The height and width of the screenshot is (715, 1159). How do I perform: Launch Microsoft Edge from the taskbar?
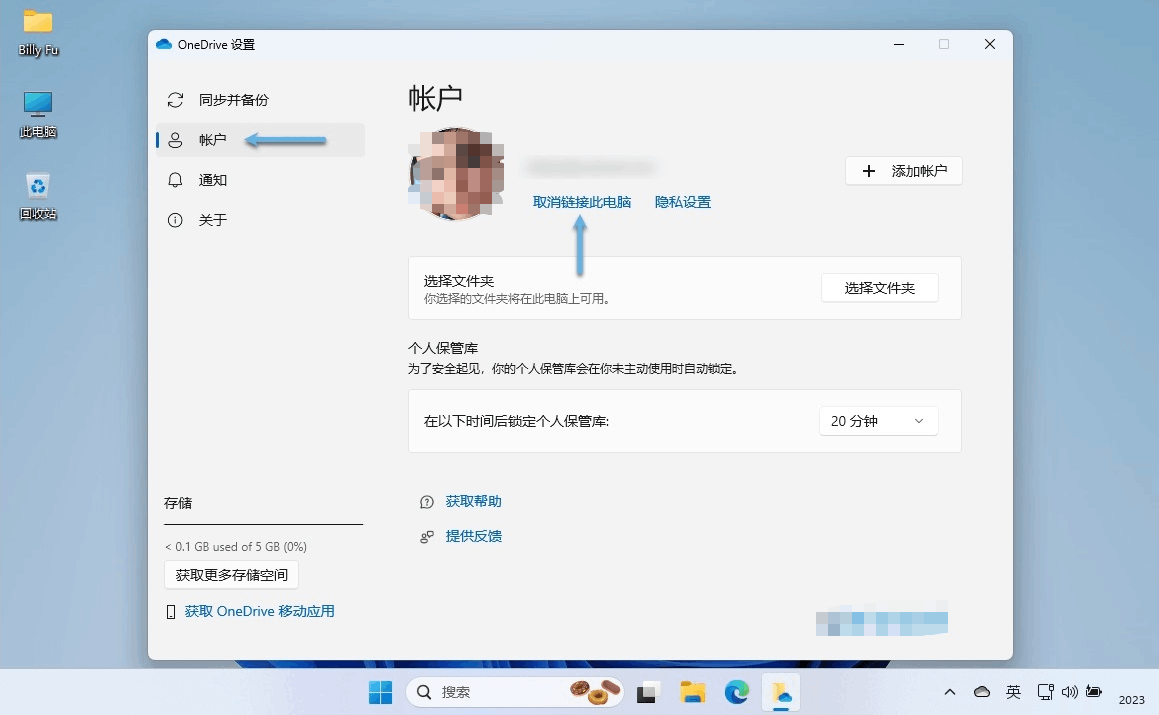pyautogui.click(x=737, y=692)
